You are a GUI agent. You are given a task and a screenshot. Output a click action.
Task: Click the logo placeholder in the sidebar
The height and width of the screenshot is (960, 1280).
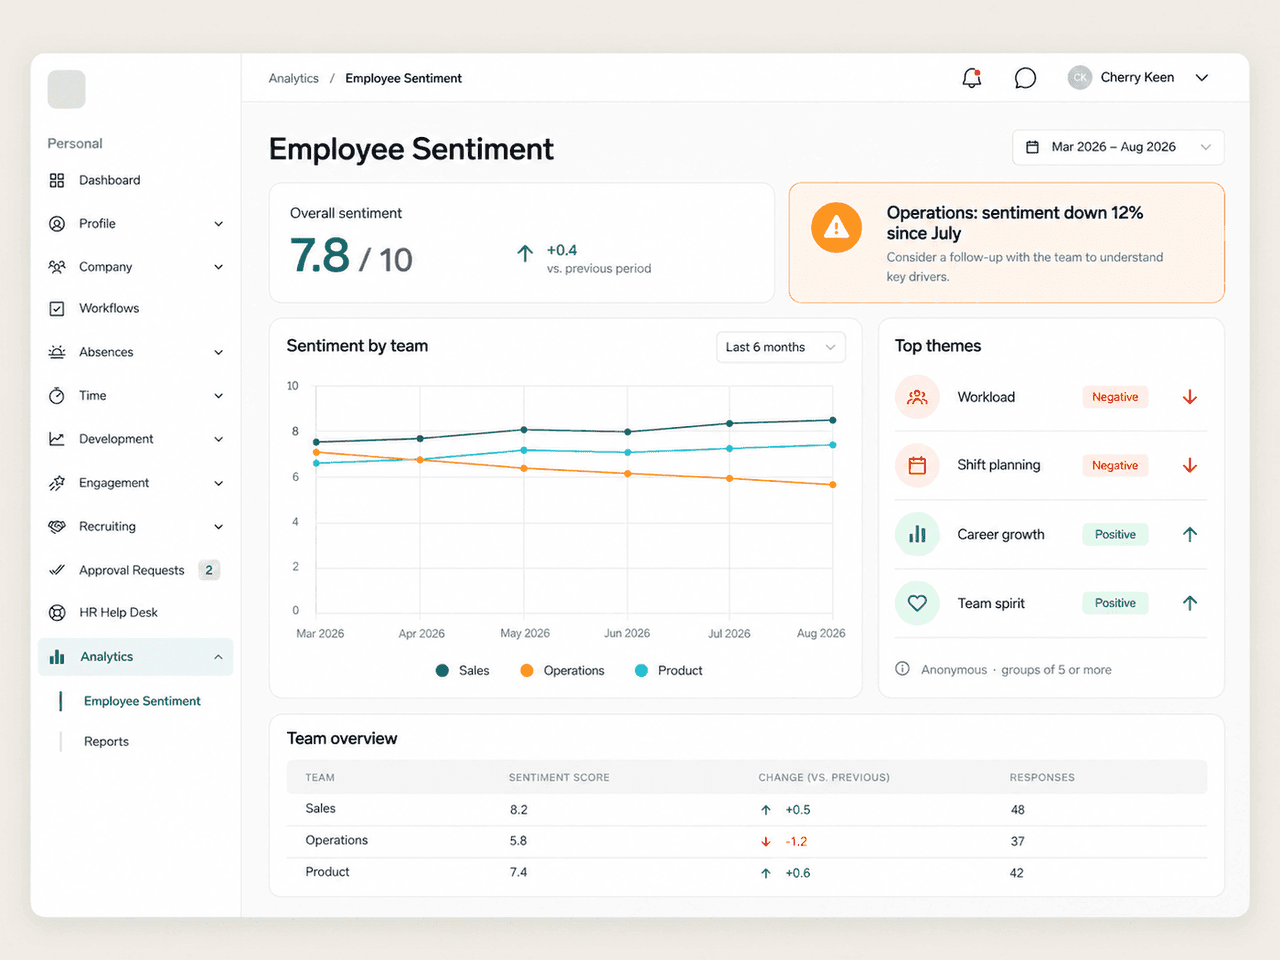tap(66, 89)
